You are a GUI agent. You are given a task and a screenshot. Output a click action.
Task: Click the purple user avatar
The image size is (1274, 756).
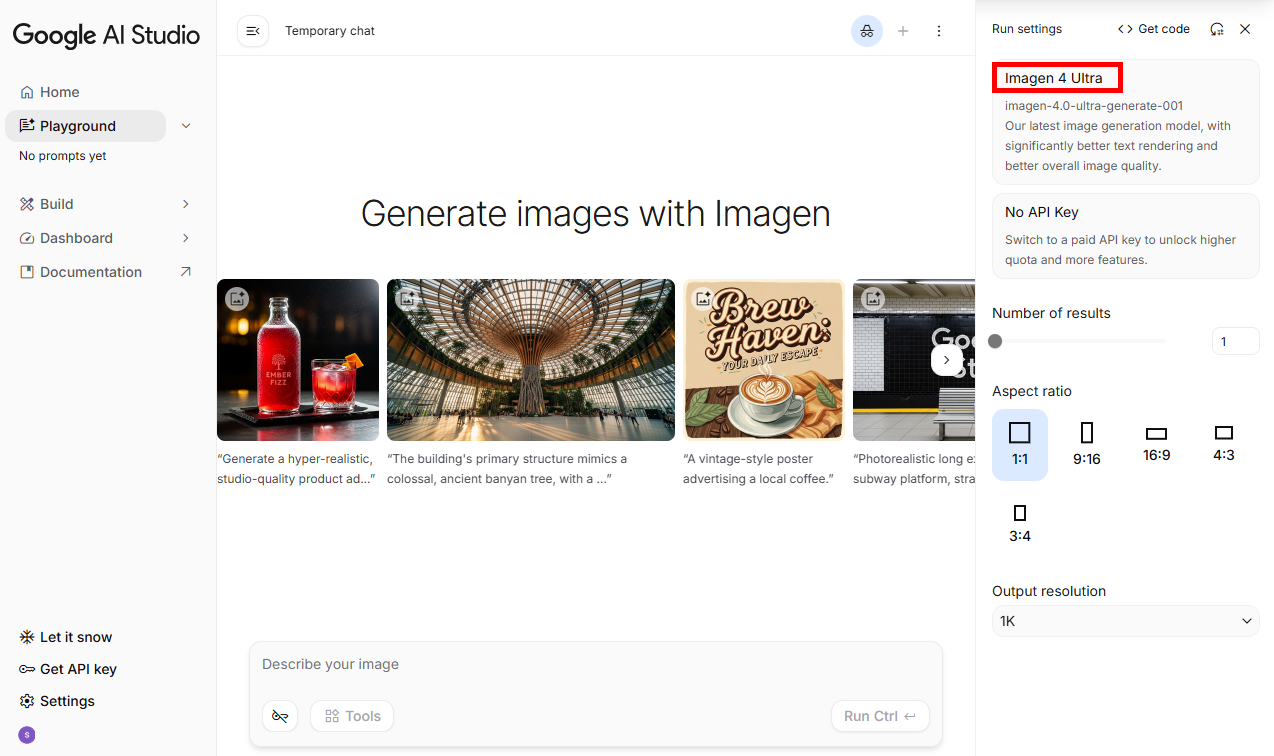(27, 735)
